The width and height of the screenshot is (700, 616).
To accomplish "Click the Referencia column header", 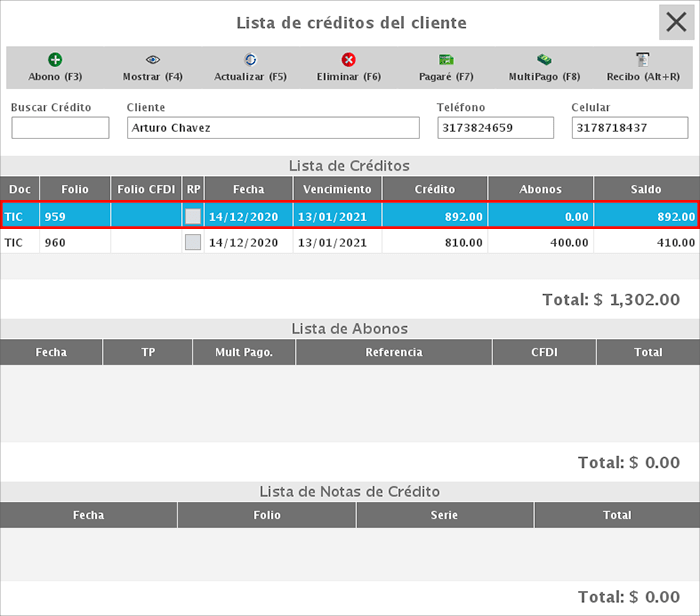I will [394, 352].
